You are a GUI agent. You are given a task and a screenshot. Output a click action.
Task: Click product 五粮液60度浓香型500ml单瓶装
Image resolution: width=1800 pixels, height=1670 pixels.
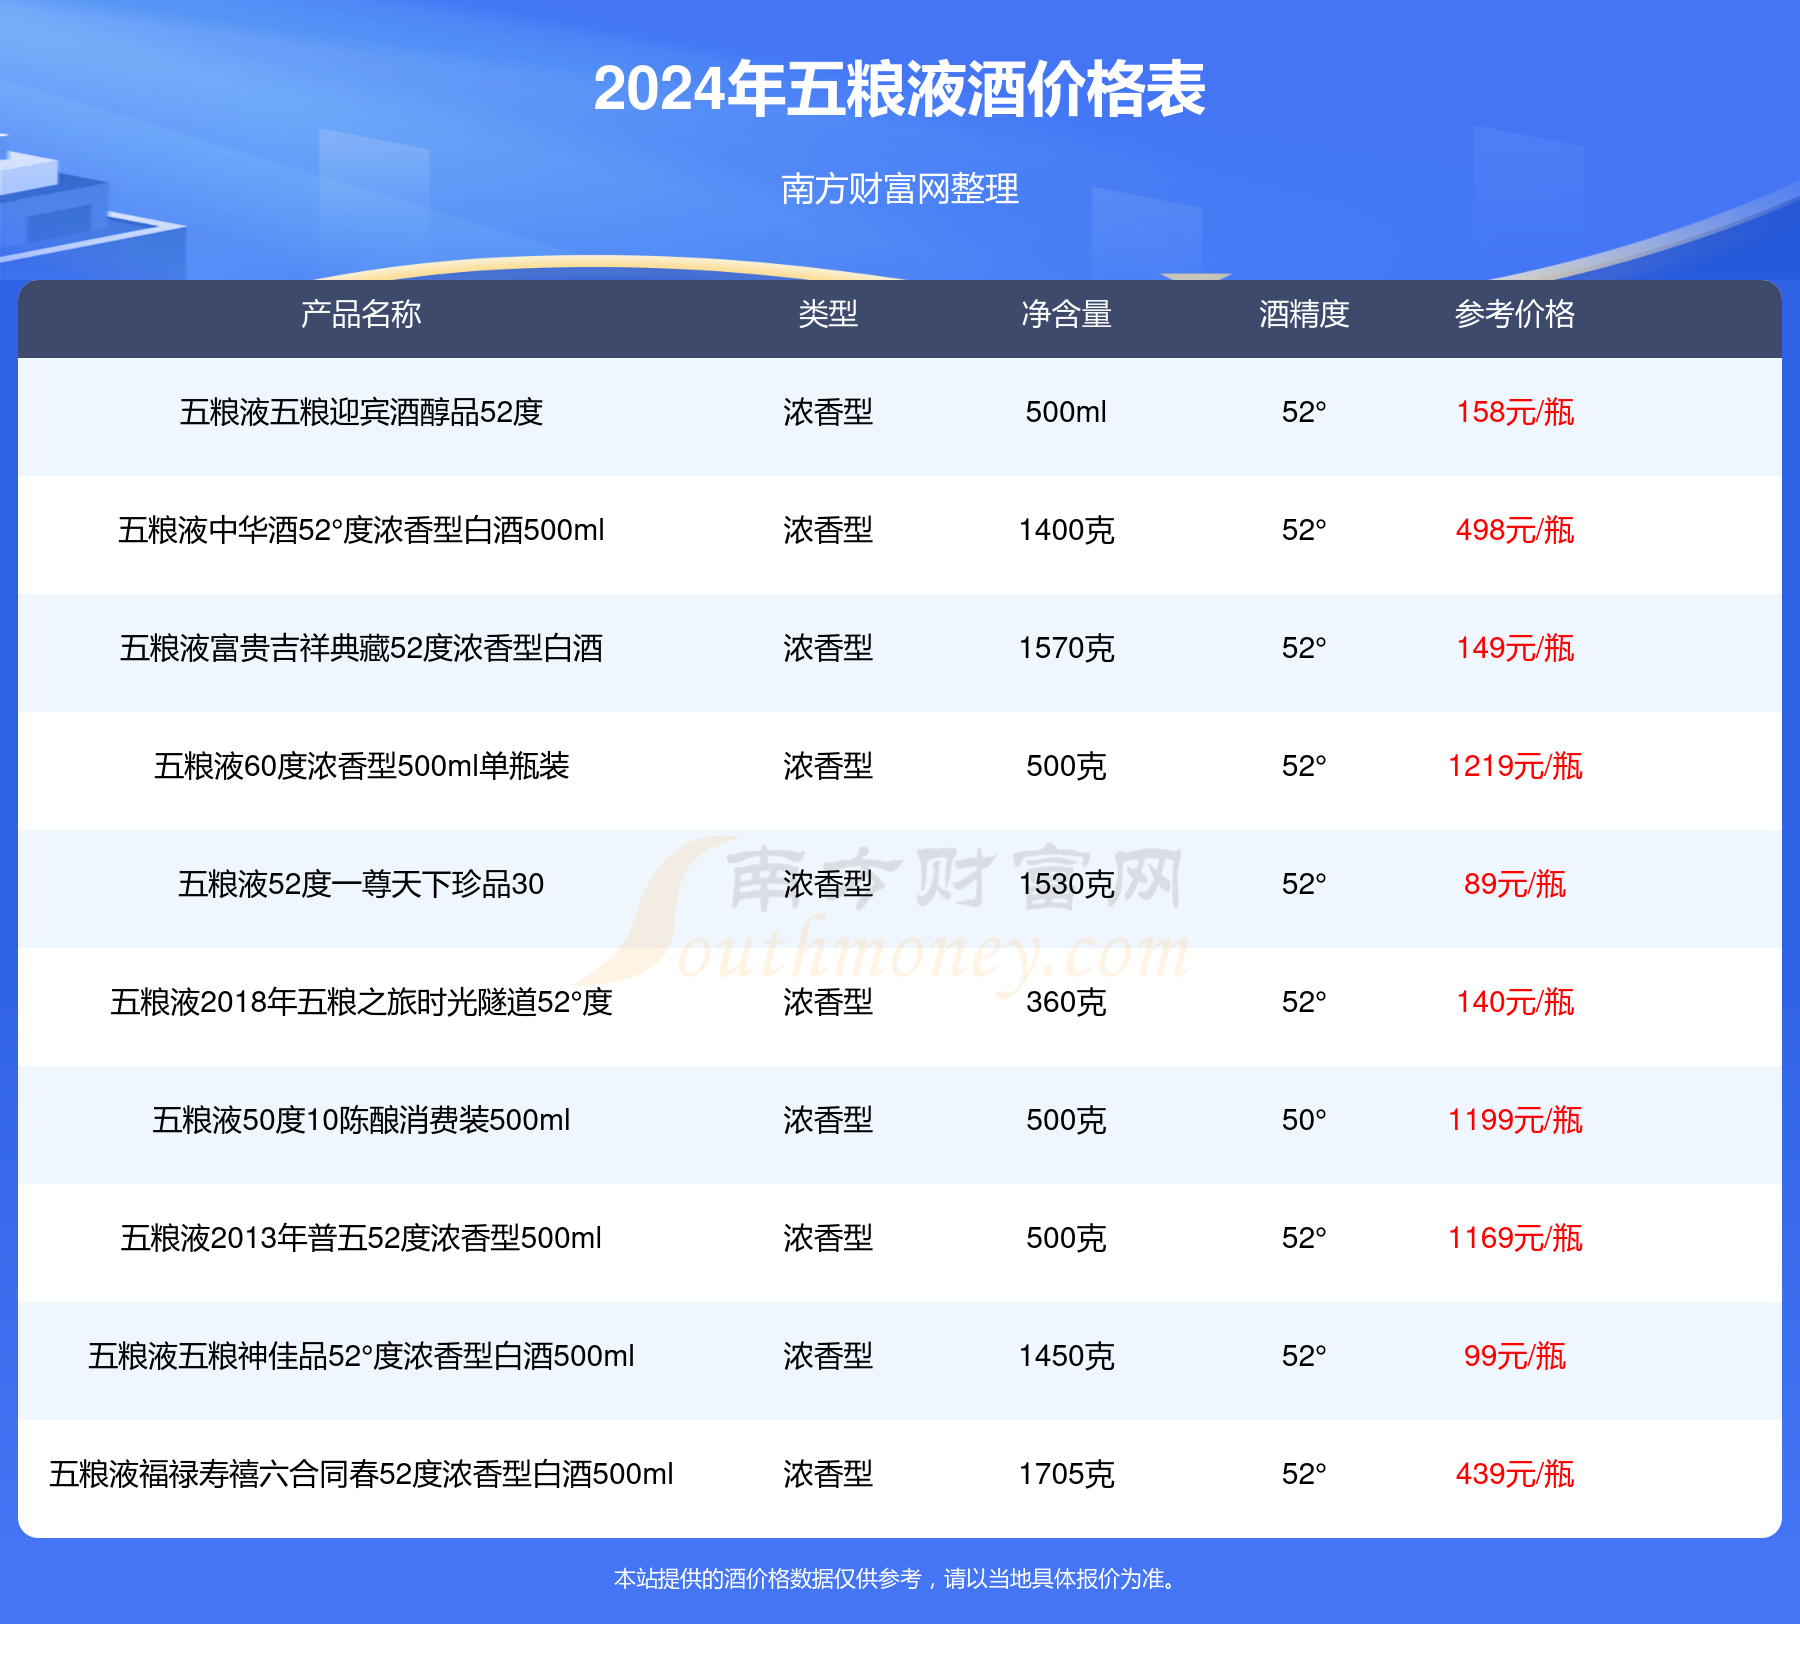click(x=361, y=766)
